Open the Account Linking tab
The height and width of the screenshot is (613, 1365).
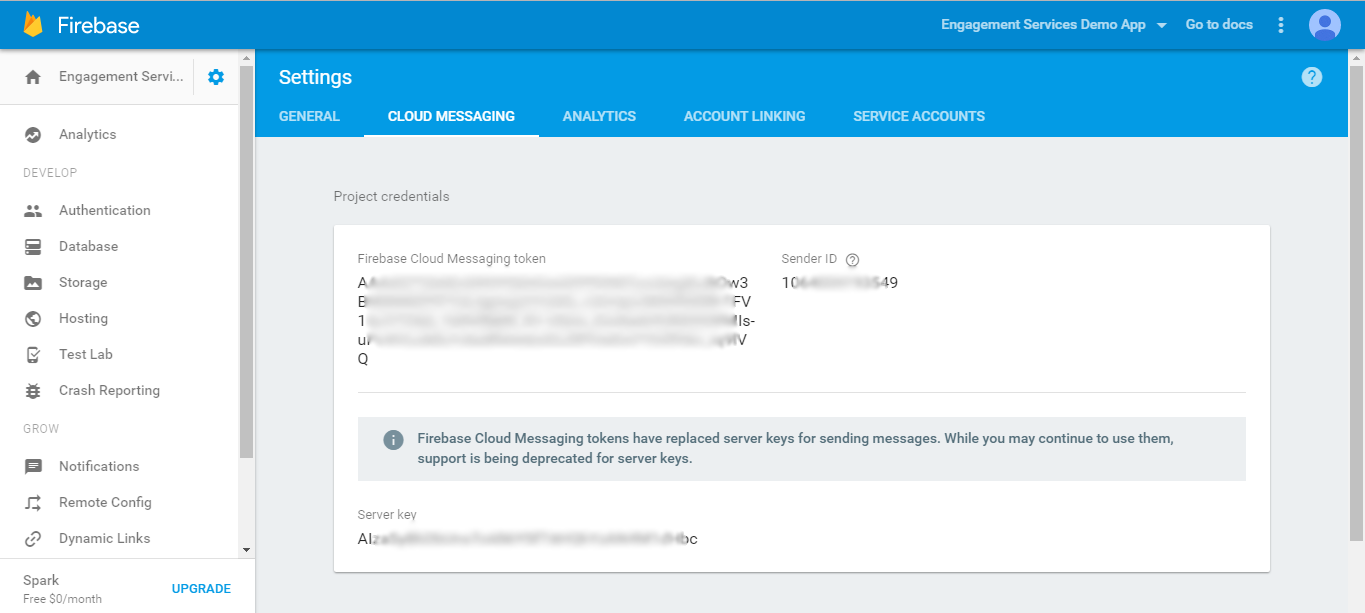(744, 116)
